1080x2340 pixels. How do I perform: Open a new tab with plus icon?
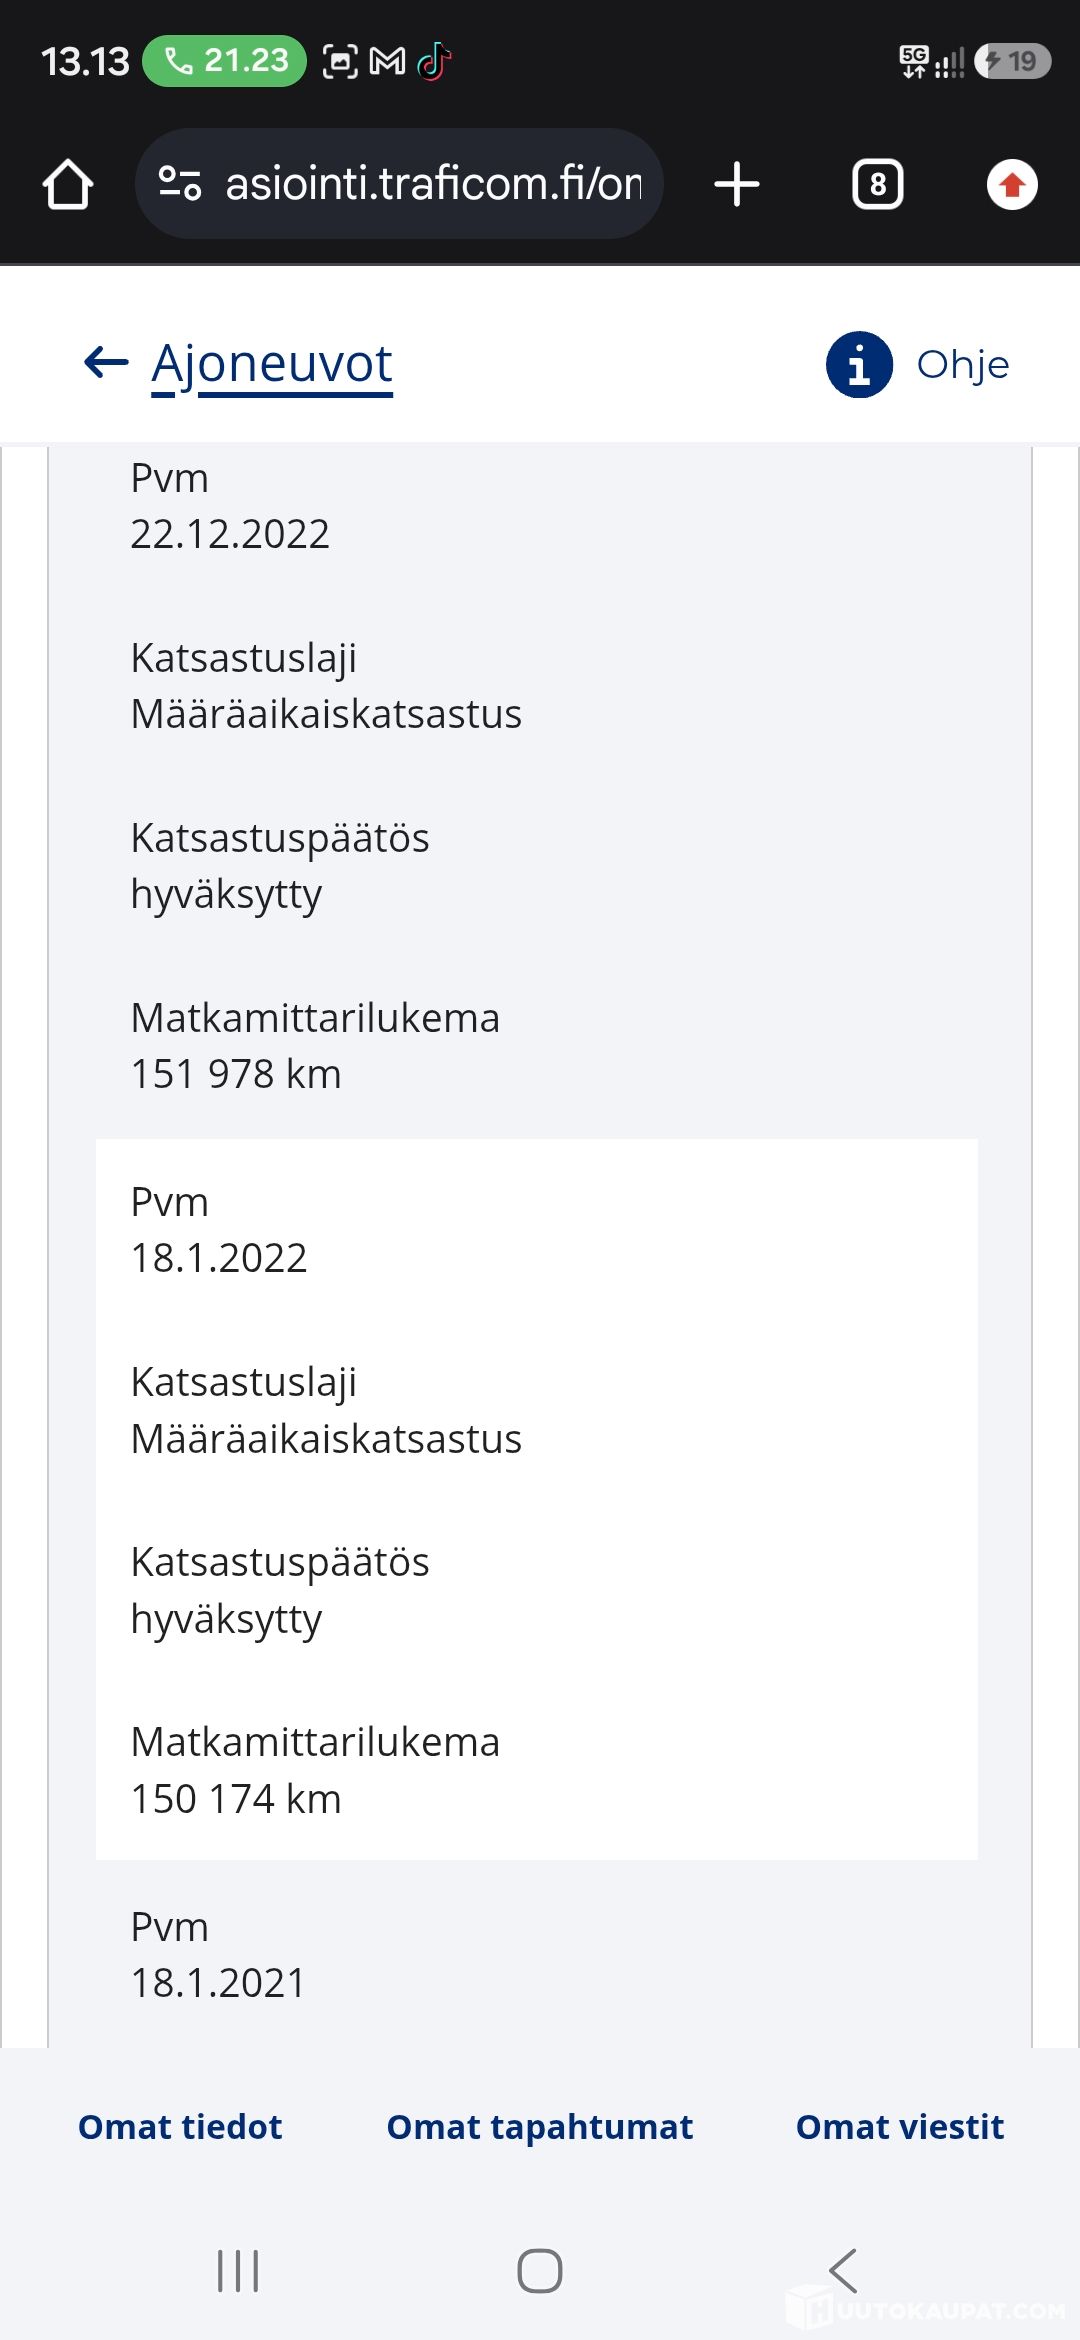point(737,185)
